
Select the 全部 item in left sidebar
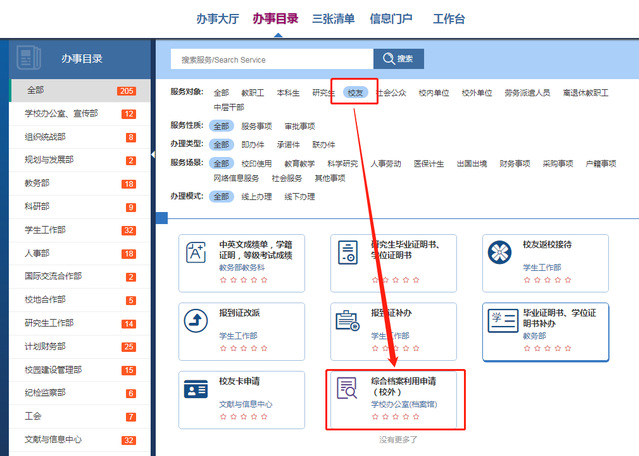point(80,90)
